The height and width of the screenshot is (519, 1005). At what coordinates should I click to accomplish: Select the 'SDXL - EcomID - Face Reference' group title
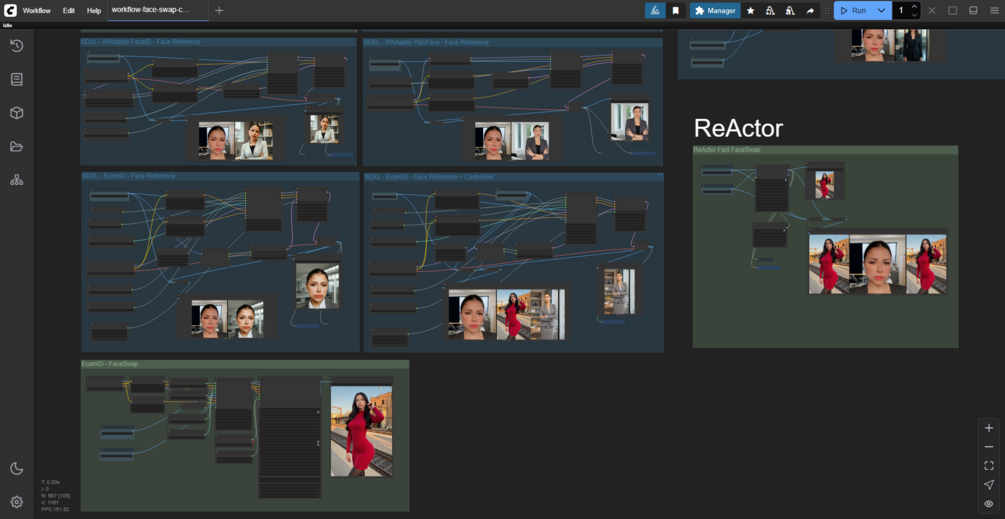click(x=128, y=176)
